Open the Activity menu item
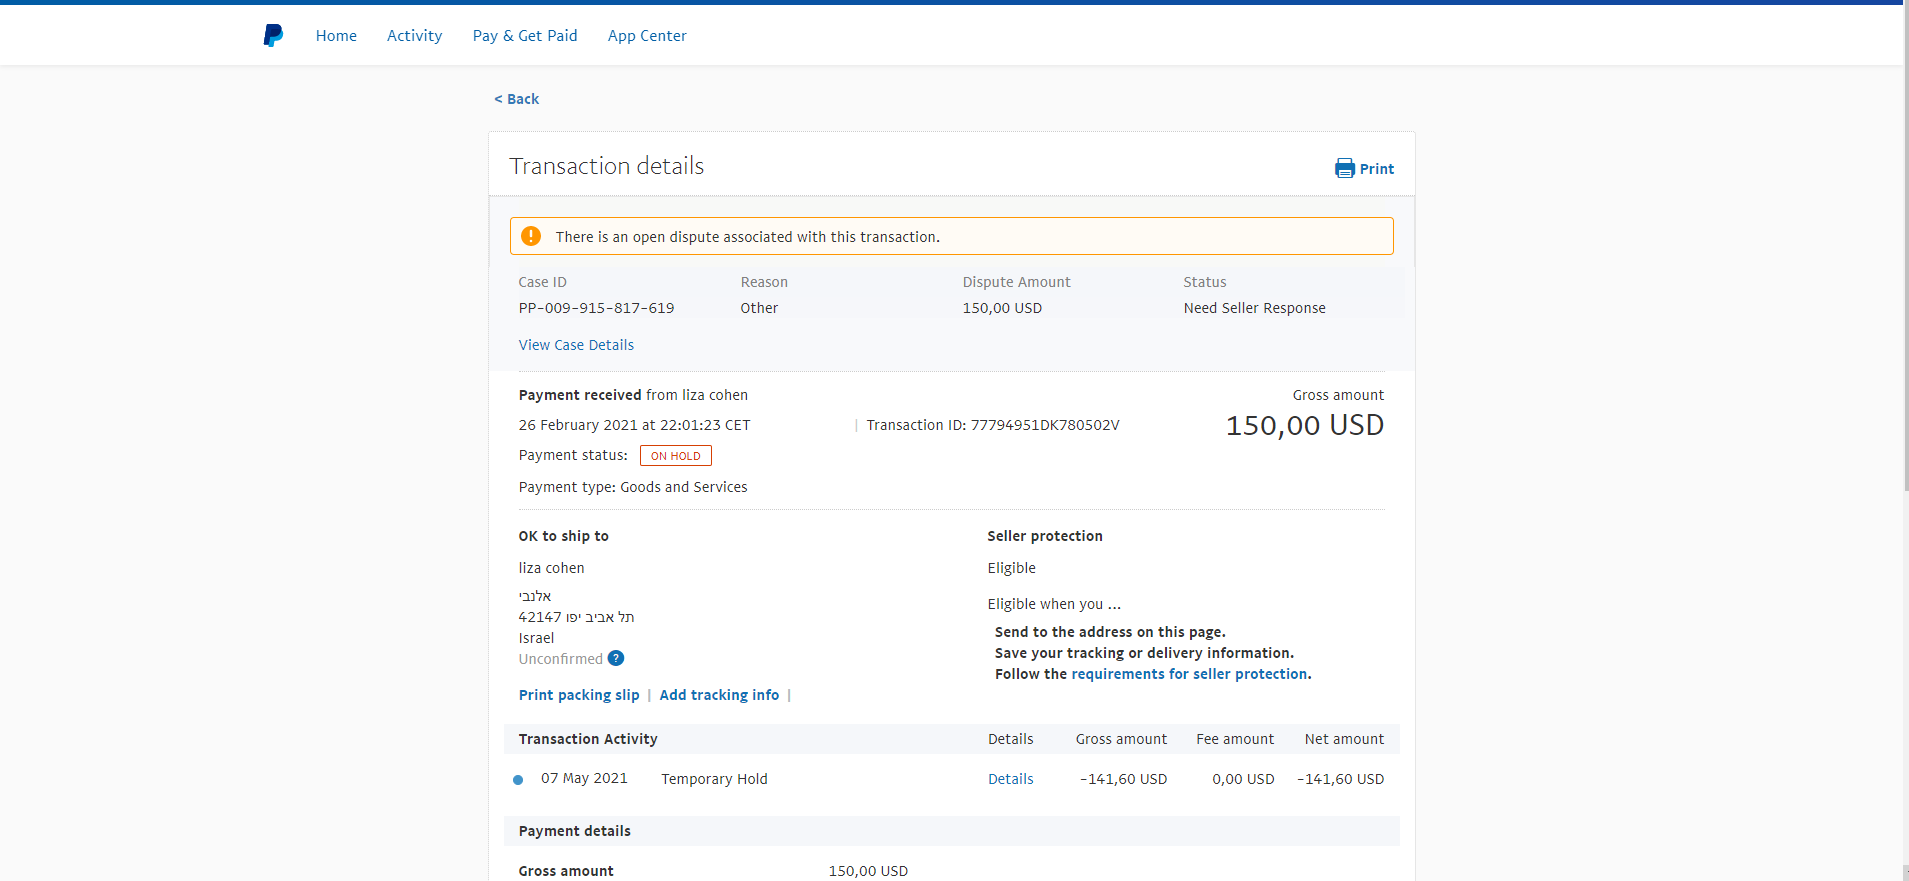Screen dimensions: 1909x881 (x=414, y=36)
